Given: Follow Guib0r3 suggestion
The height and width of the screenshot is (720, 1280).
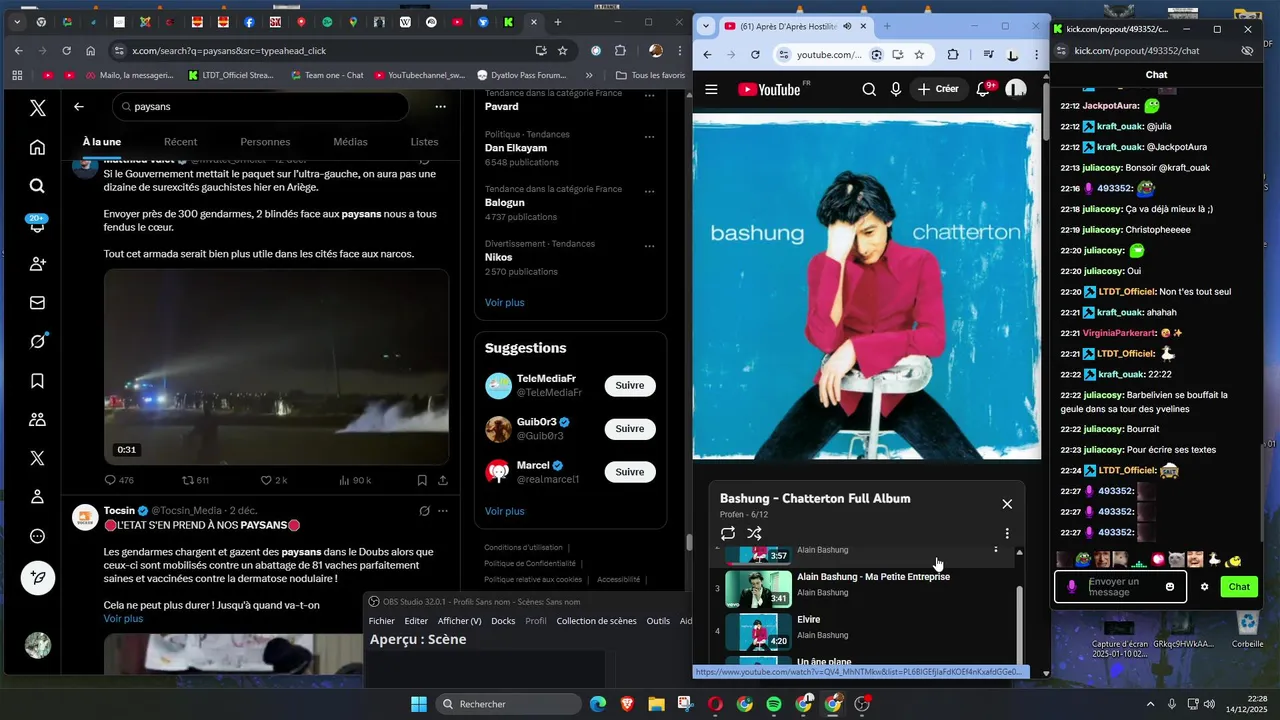Looking at the screenshot, I should pos(630,429).
